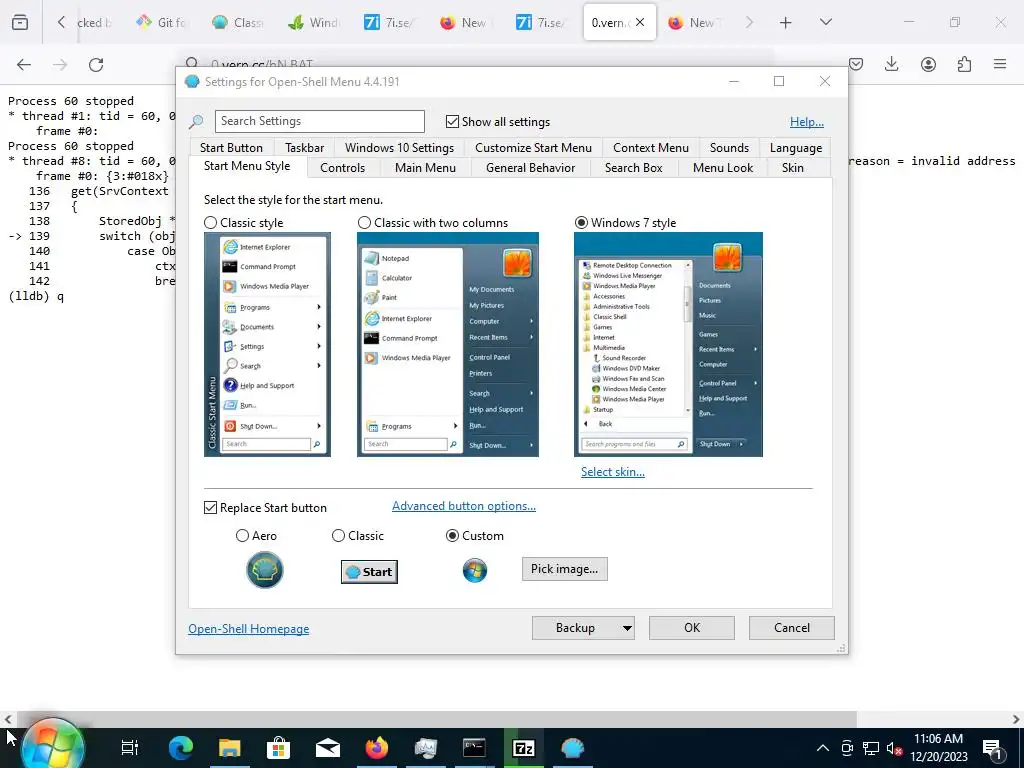The image size is (1024, 768).
Task: Reload the page in Firefox
Action: pyautogui.click(x=96, y=64)
